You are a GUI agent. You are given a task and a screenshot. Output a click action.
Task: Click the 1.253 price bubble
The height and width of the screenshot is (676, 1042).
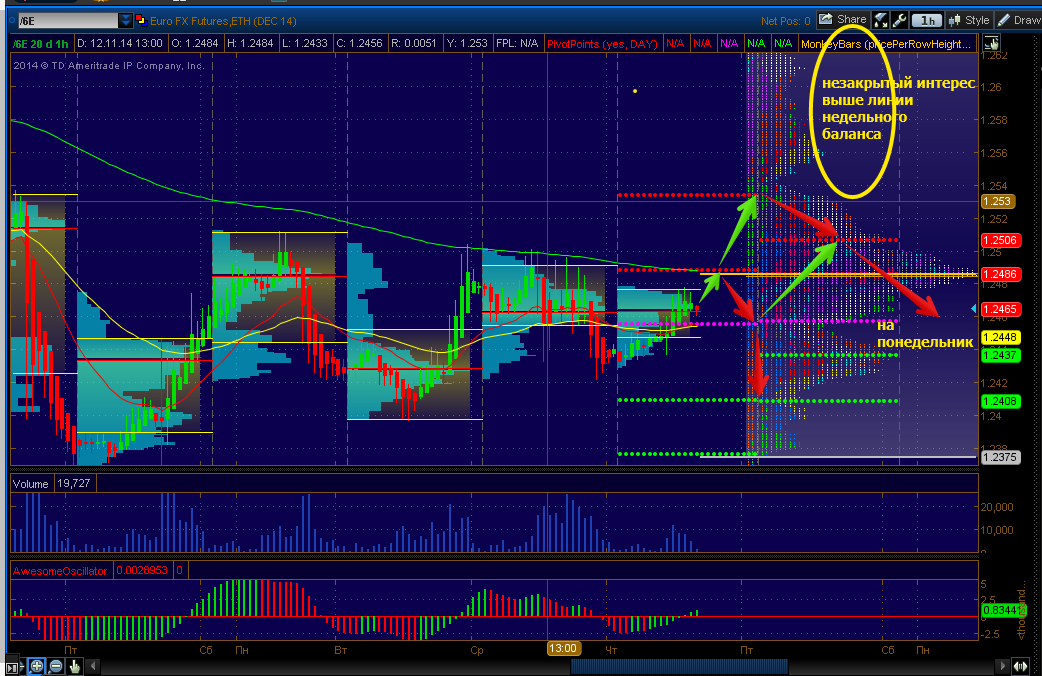(997, 201)
